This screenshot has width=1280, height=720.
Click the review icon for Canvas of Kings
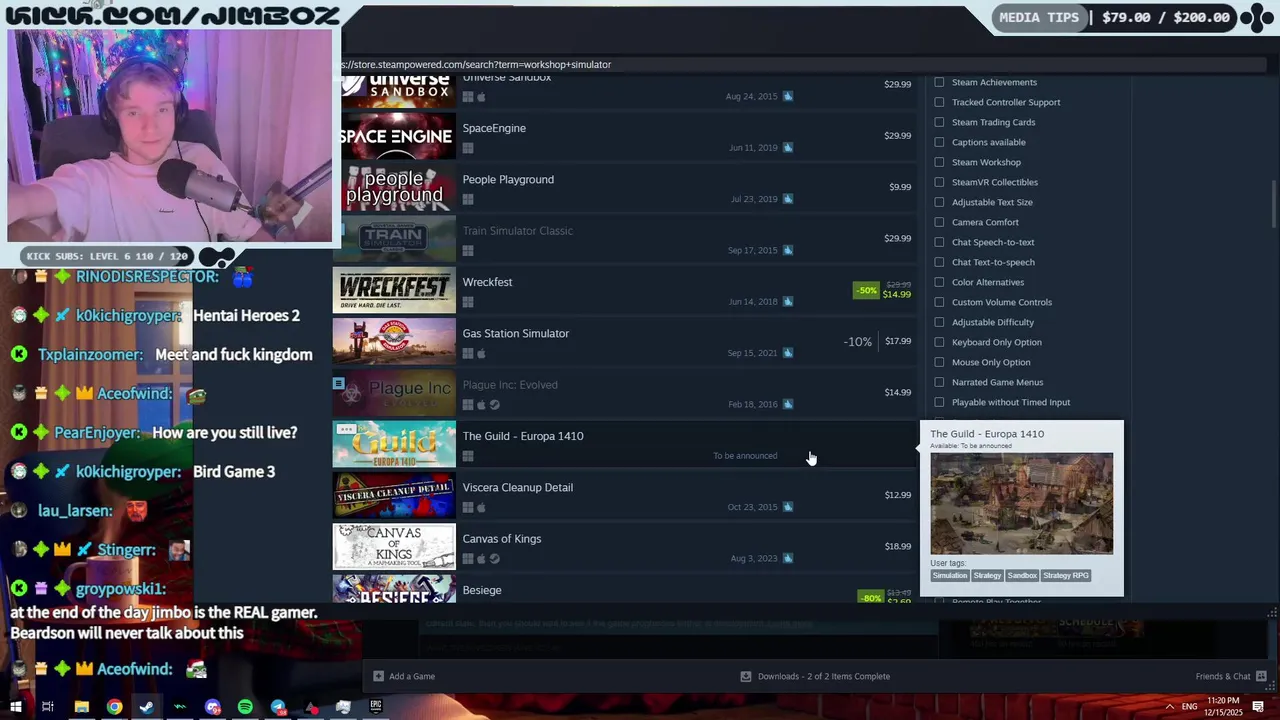pyautogui.click(x=788, y=558)
